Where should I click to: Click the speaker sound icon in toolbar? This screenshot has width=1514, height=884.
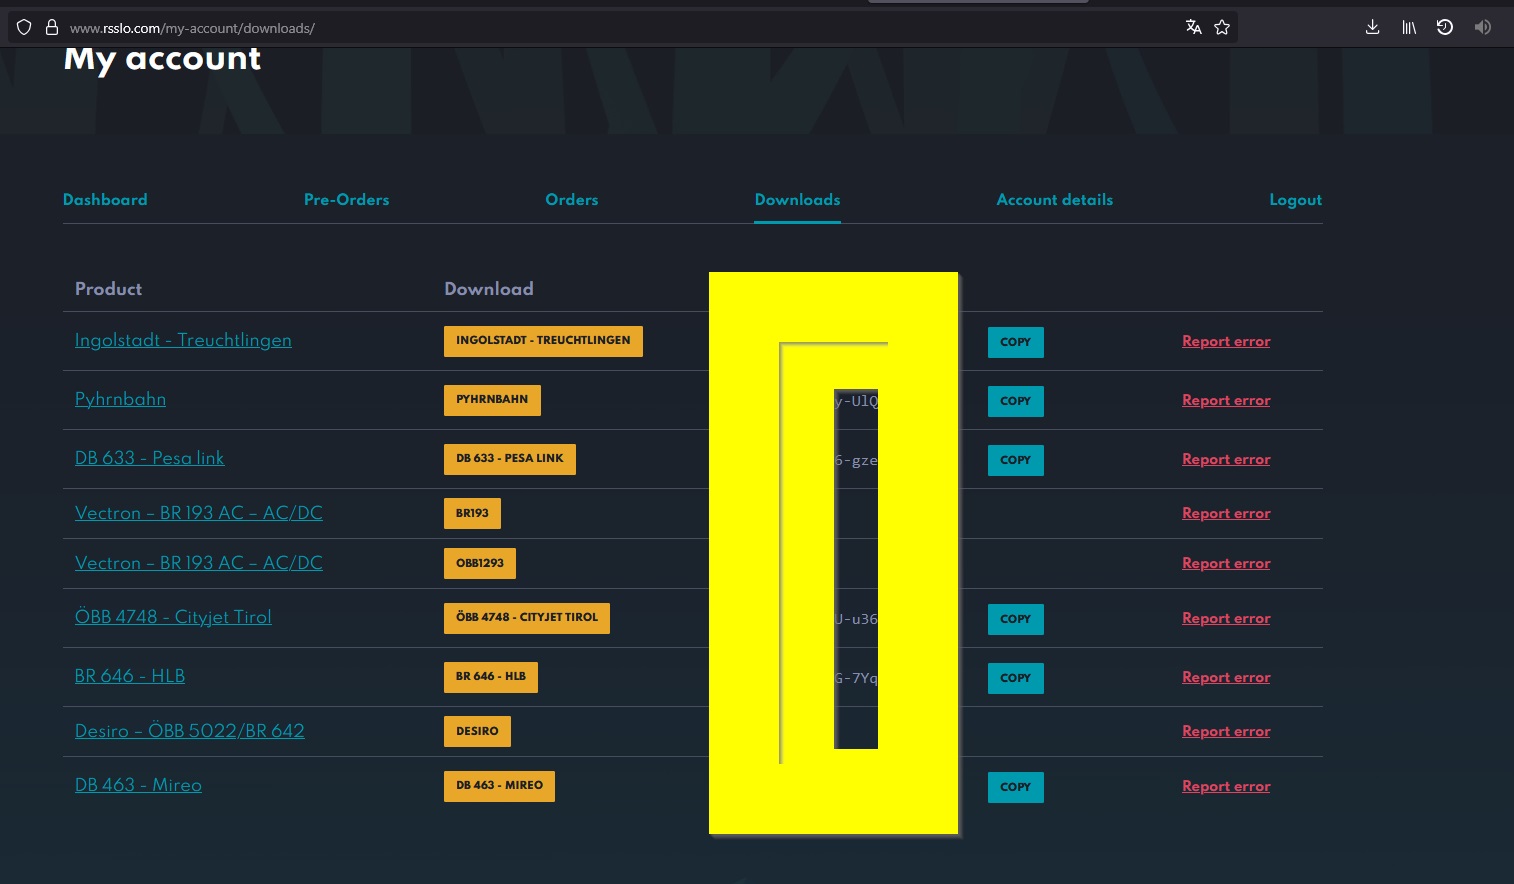pyautogui.click(x=1482, y=27)
